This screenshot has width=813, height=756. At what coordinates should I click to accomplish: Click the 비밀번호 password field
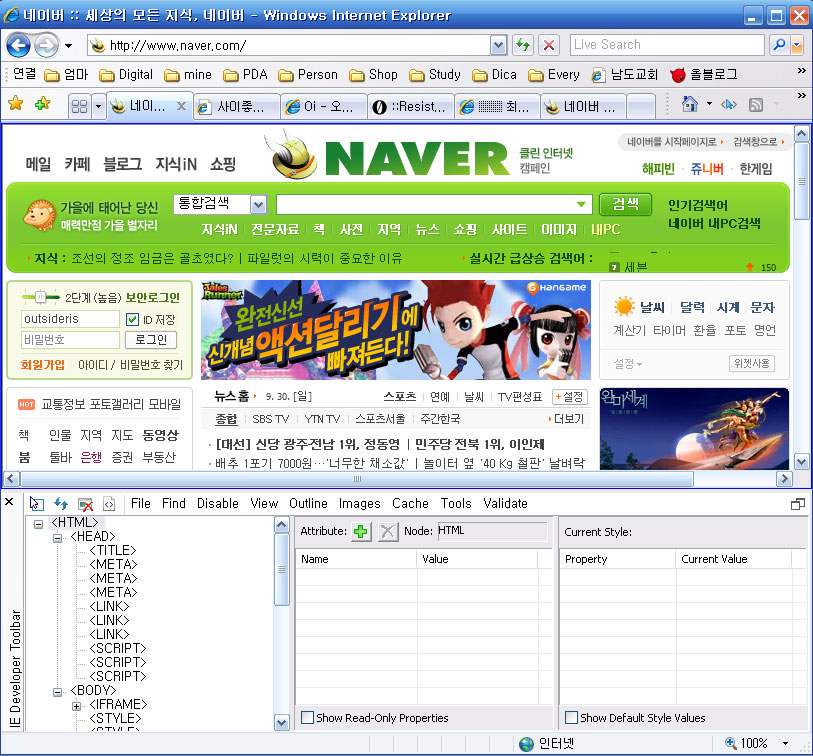(70, 340)
